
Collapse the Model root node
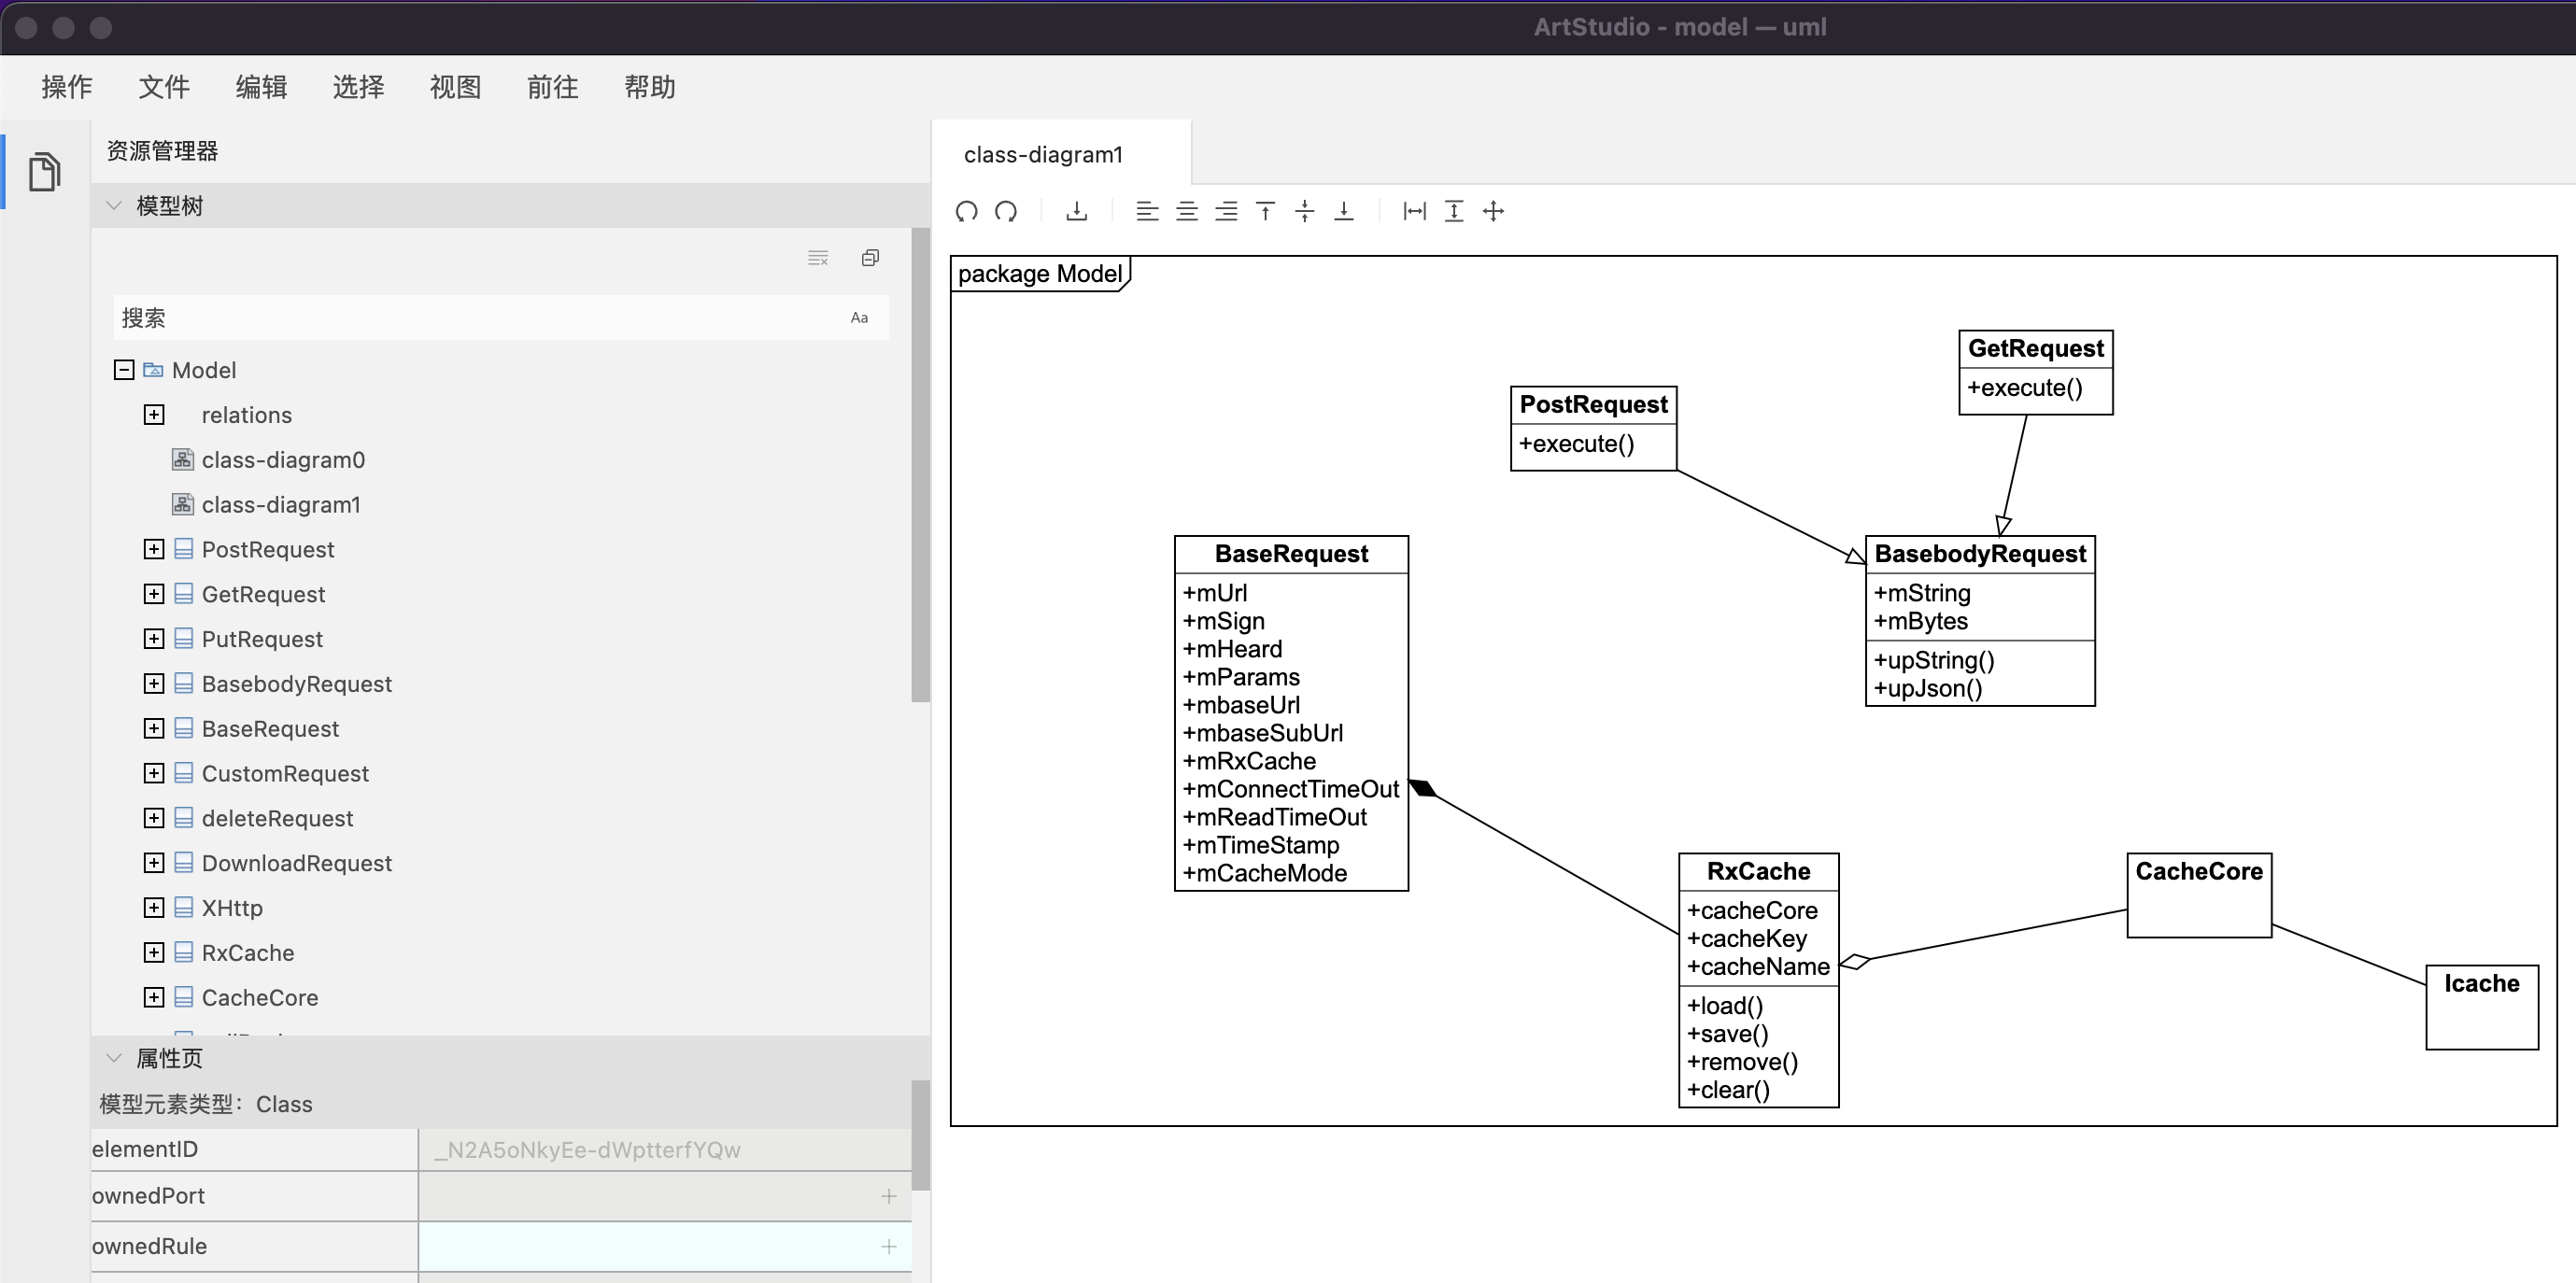[124, 370]
